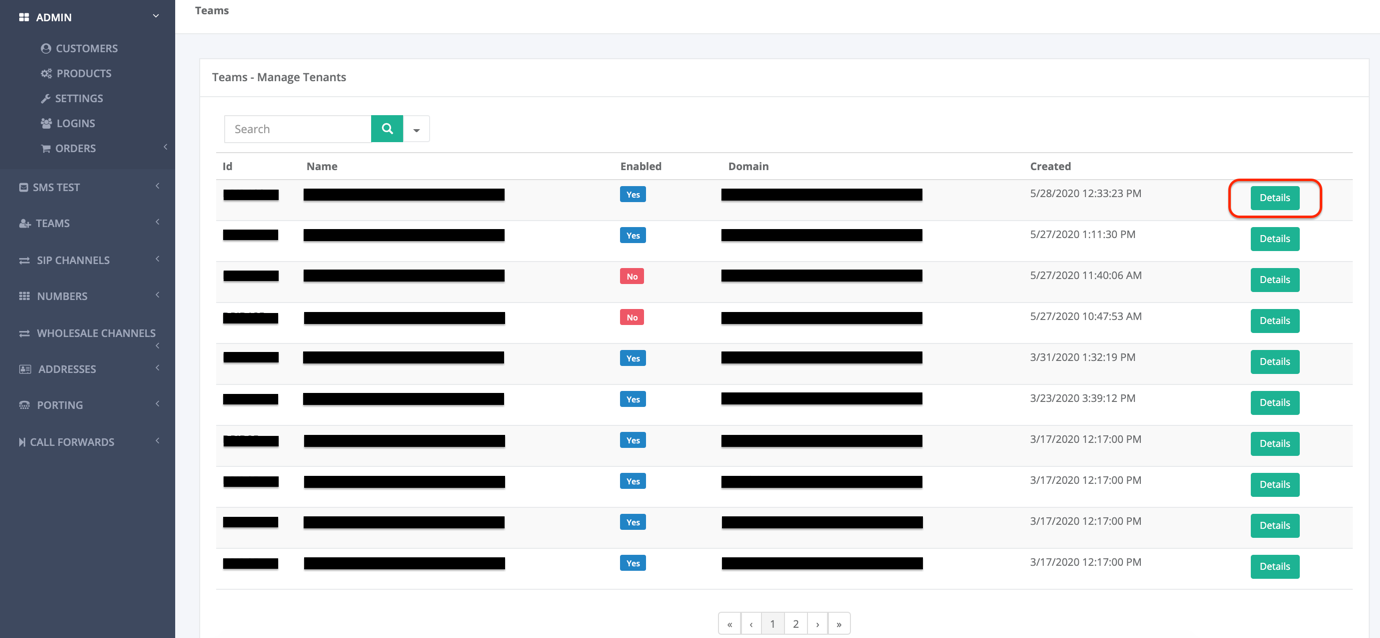
Task: Click the No badge for 10:47:53 AM row
Action: 632,317
